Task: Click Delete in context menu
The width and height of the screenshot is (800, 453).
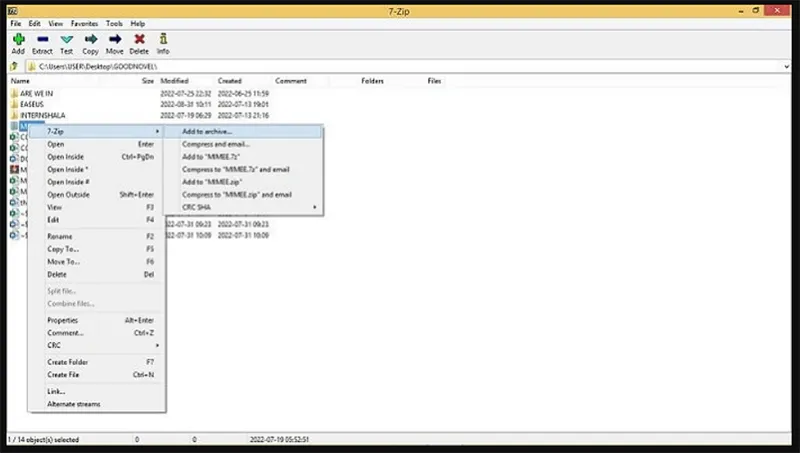Action: click(97, 274)
